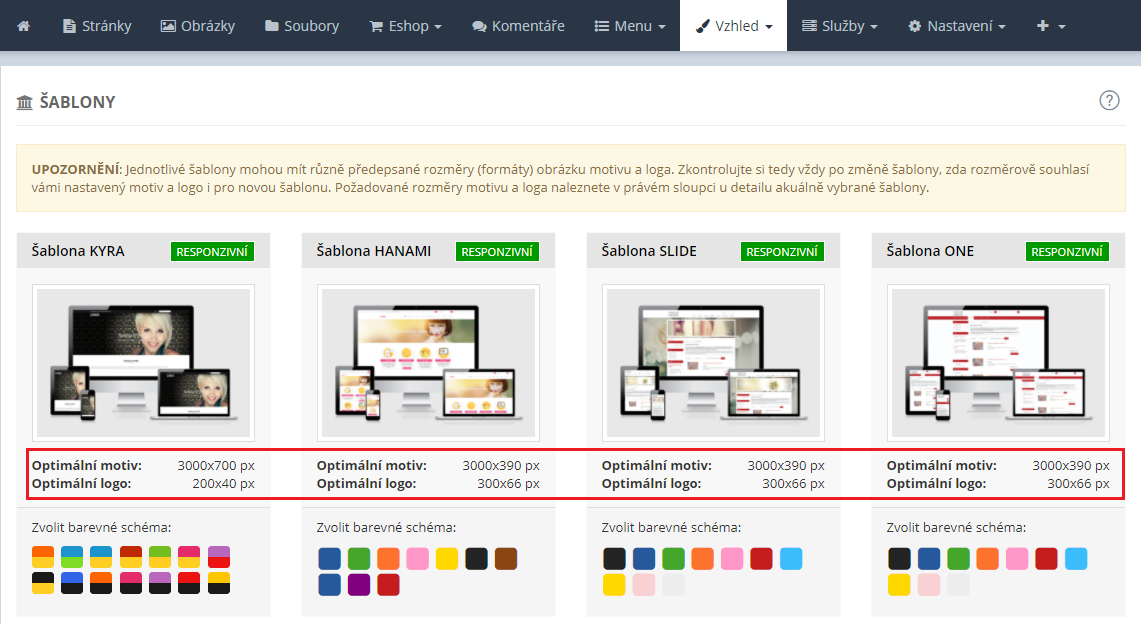Expand the Eshop dropdown menu
1141x624 pixels.
pyautogui.click(x=405, y=26)
